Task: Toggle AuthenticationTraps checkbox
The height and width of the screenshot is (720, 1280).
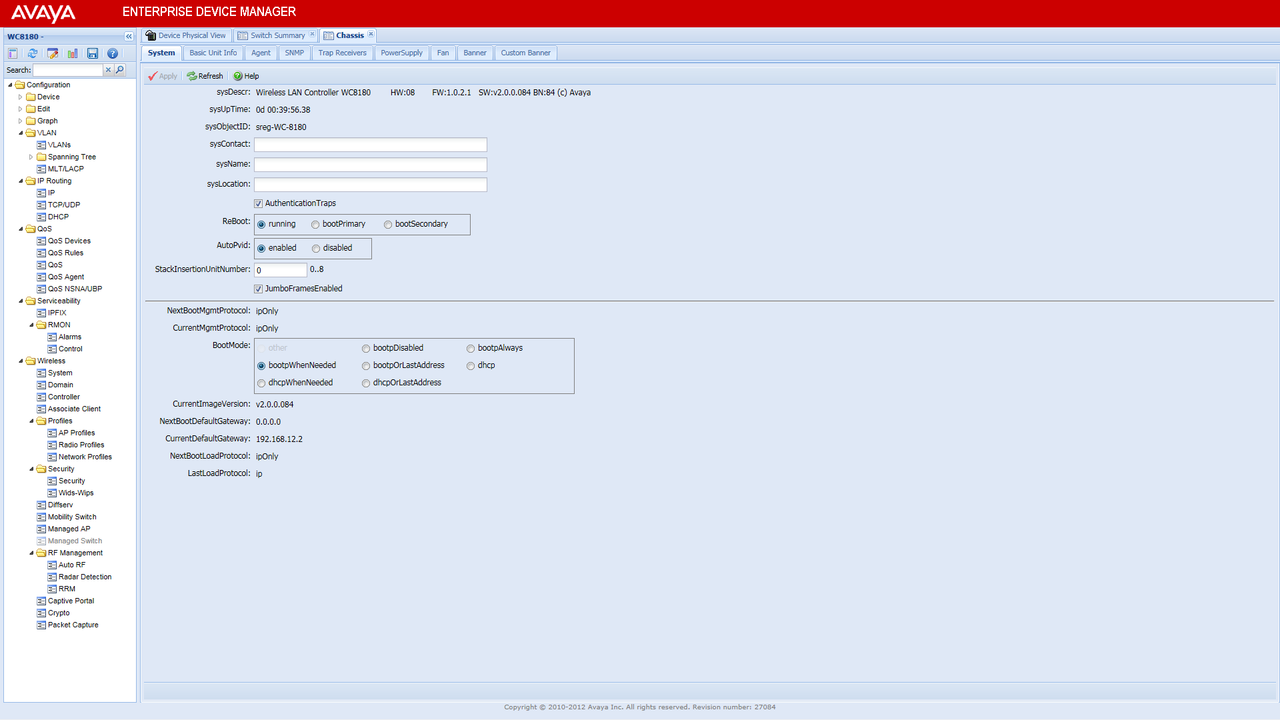Action: pyautogui.click(x=259, y=203)
